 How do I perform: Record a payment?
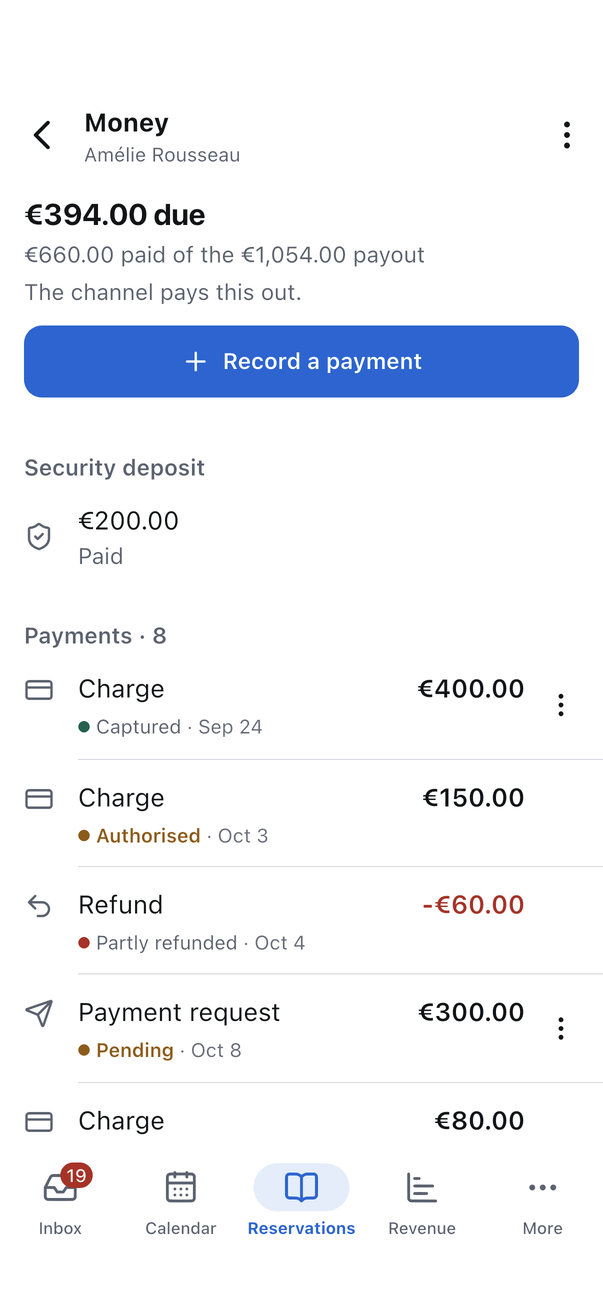[x=301, y=361]
